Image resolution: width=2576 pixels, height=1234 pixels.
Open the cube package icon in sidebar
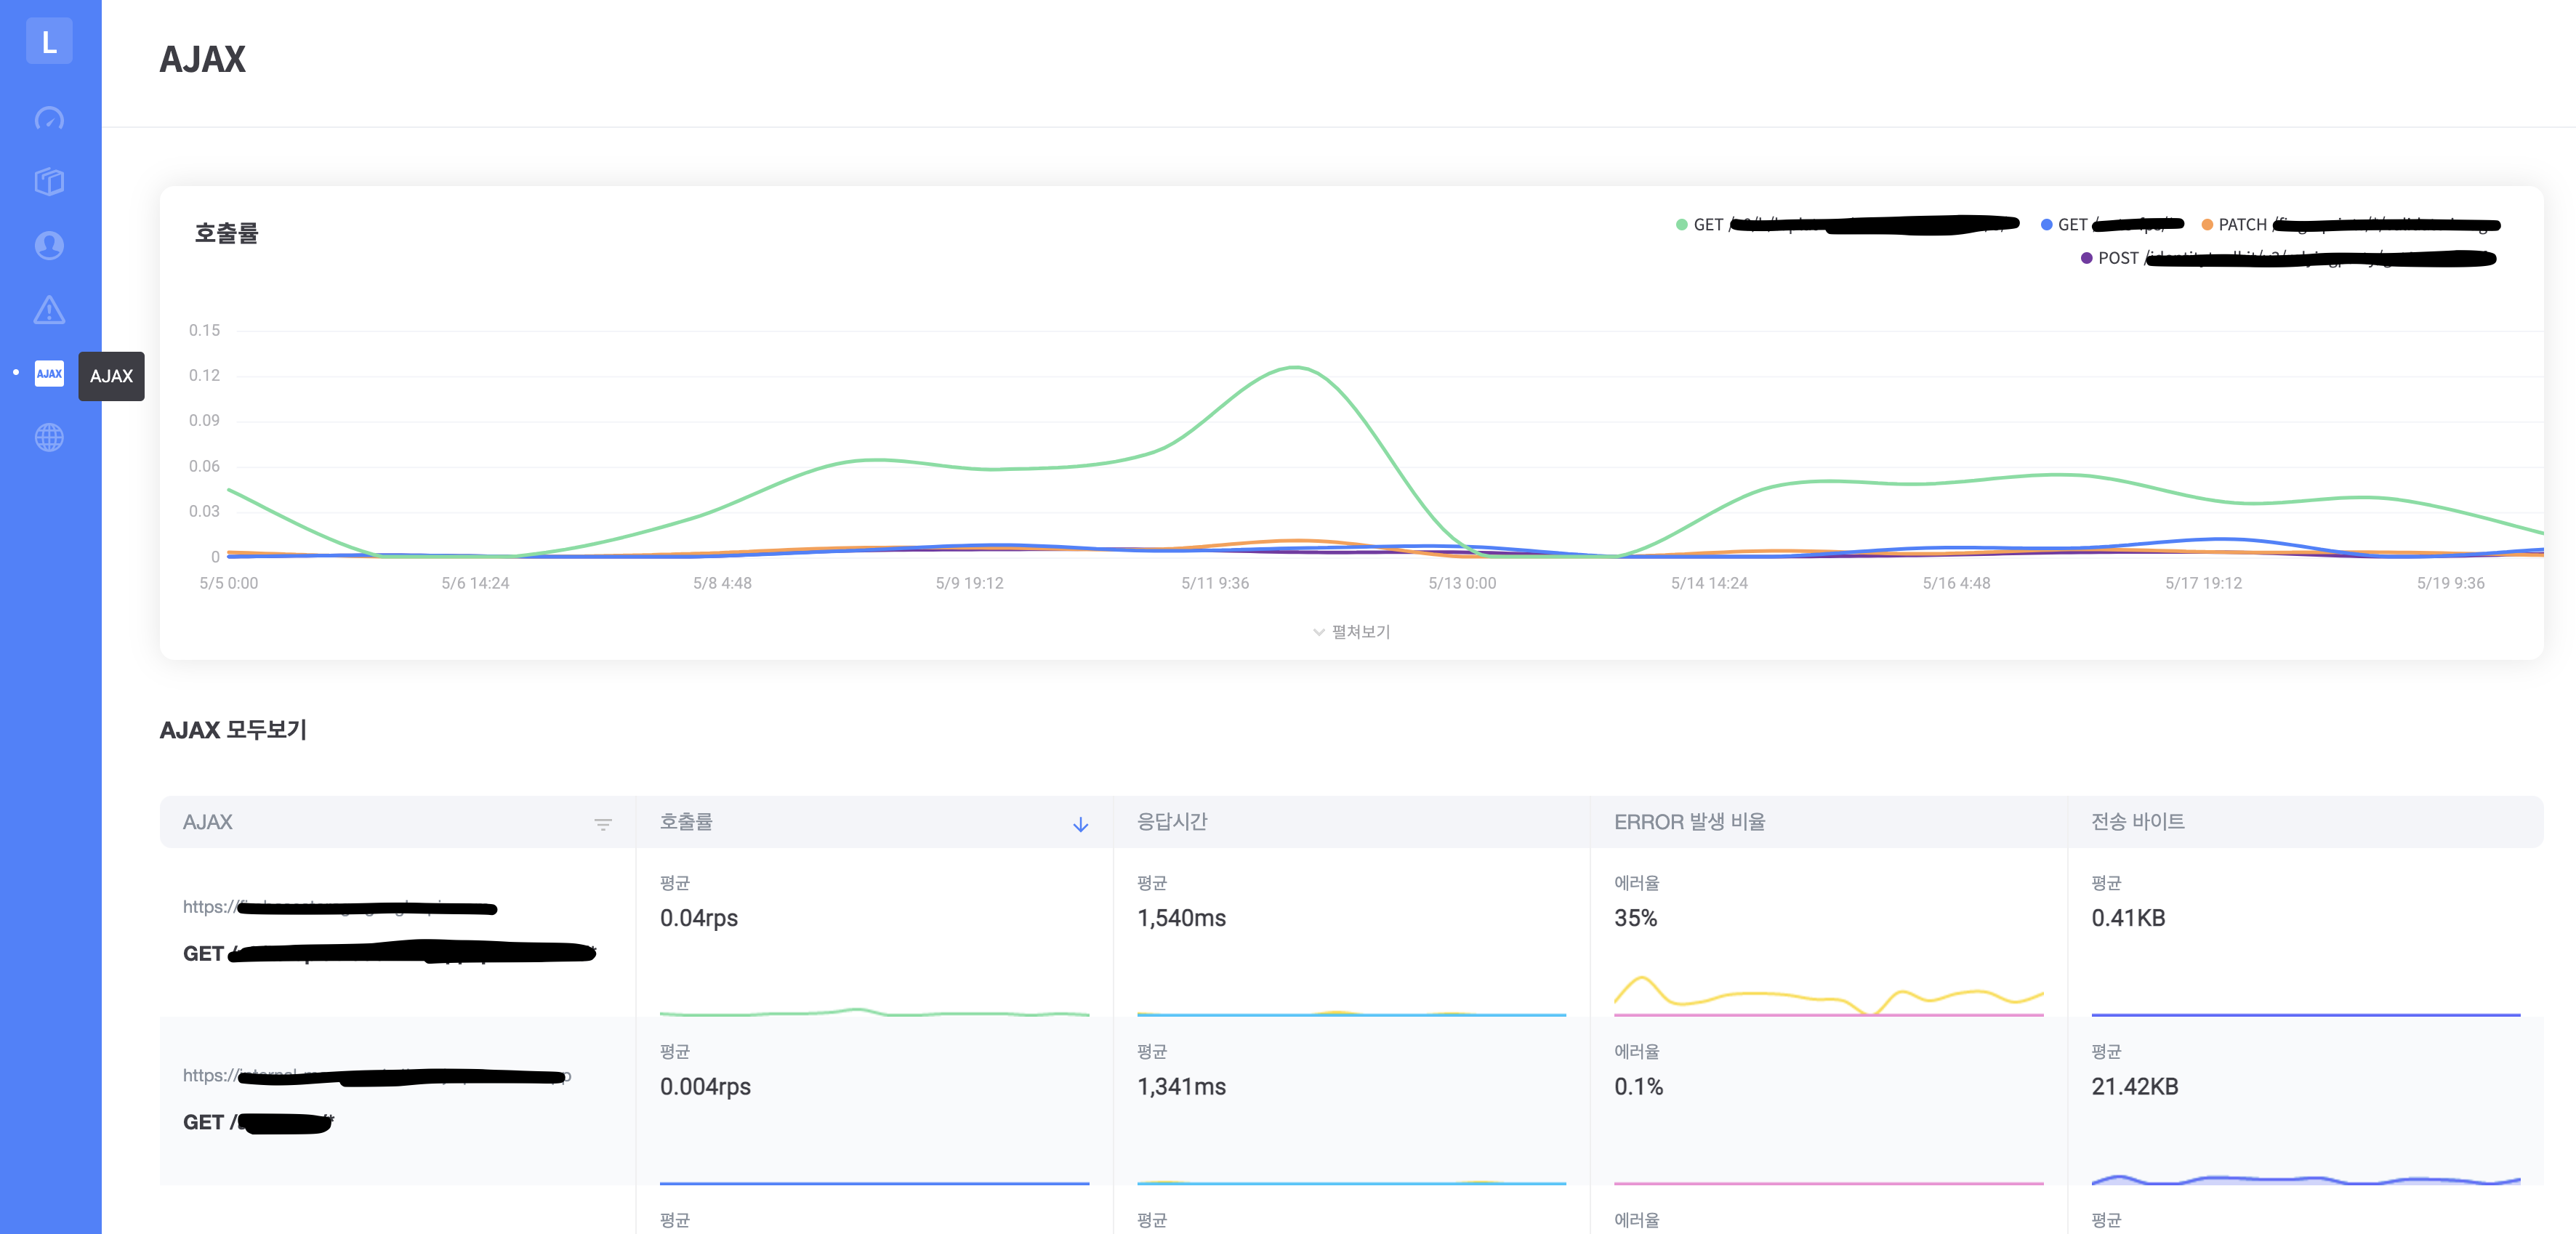(49, 182)
